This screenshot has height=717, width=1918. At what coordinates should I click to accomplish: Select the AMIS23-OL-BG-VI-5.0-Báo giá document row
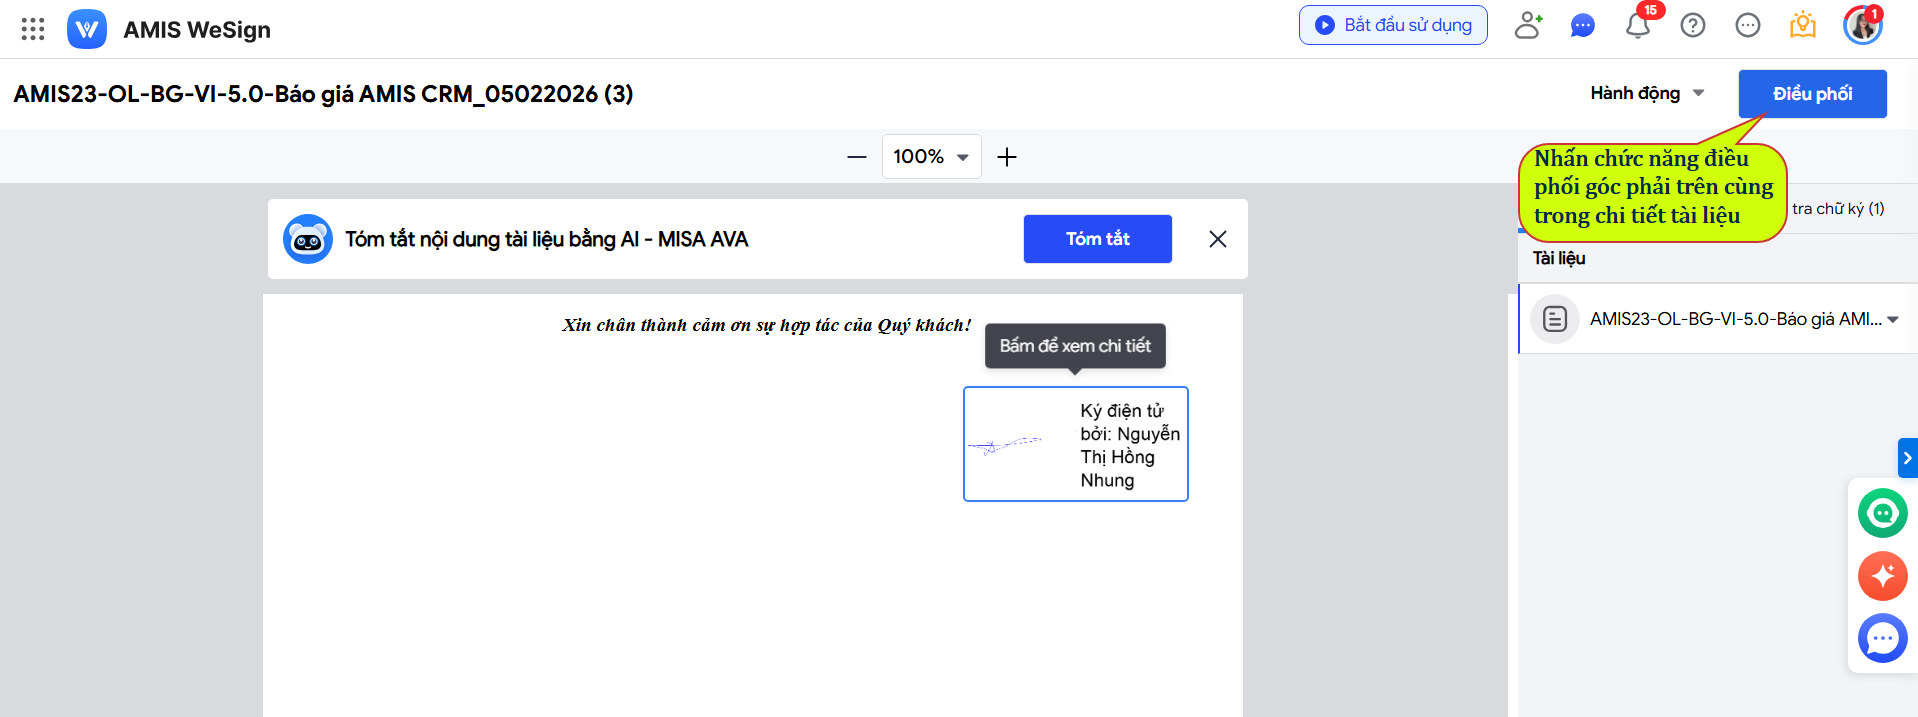(x=1717, y=319)
